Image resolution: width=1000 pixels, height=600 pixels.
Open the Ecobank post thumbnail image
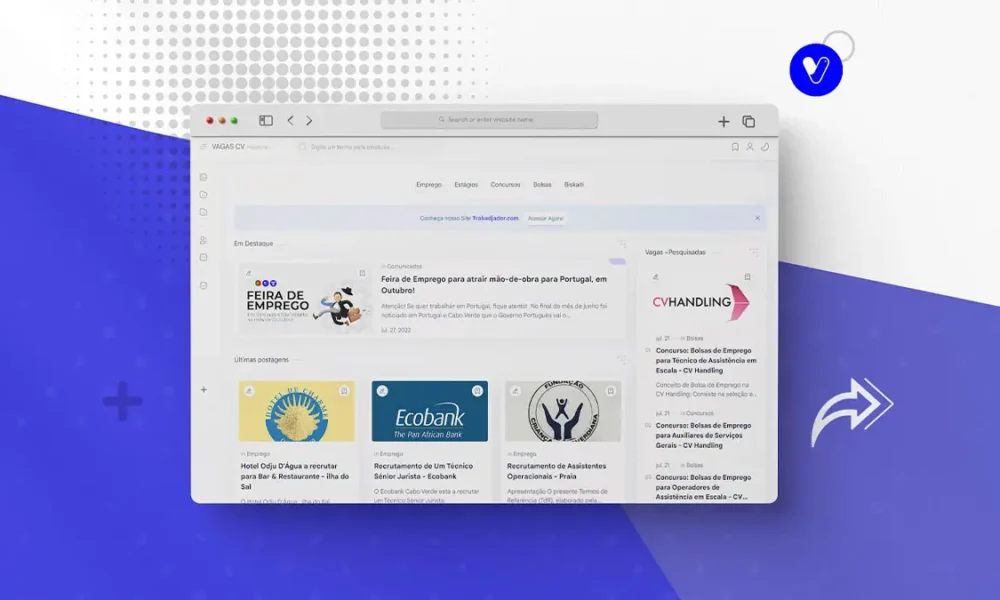click(x=430, y=412)
